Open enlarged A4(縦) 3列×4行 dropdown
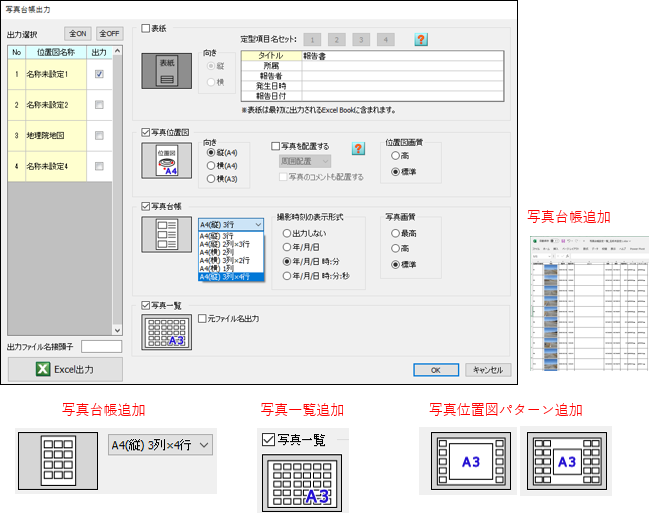650x513 pixels. tap(160, 445)
